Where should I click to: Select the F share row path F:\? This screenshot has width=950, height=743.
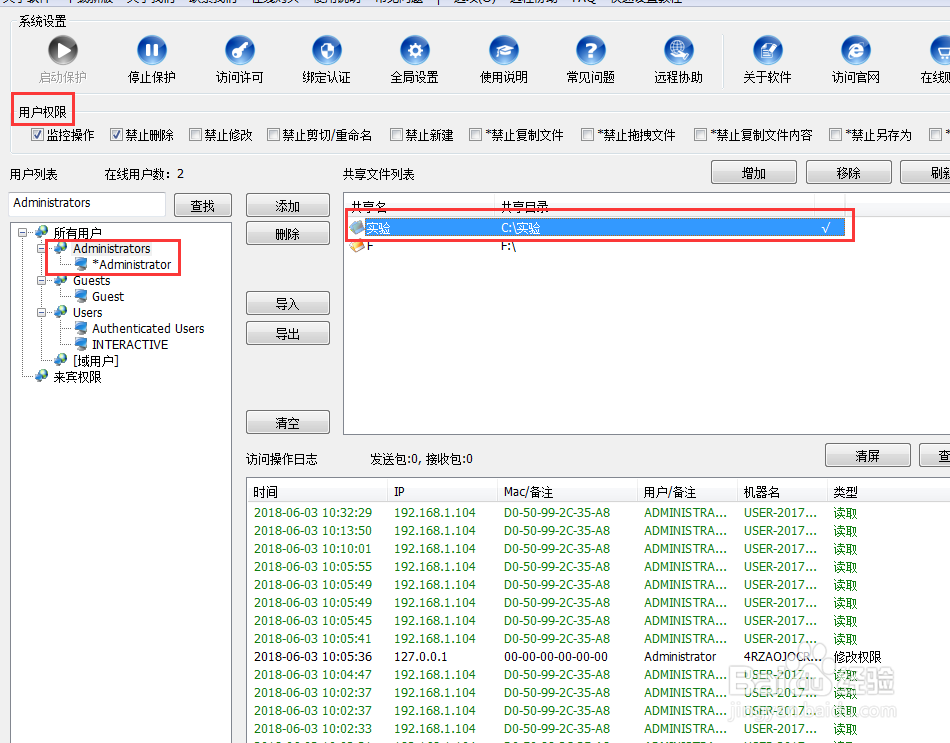(508, 246)
